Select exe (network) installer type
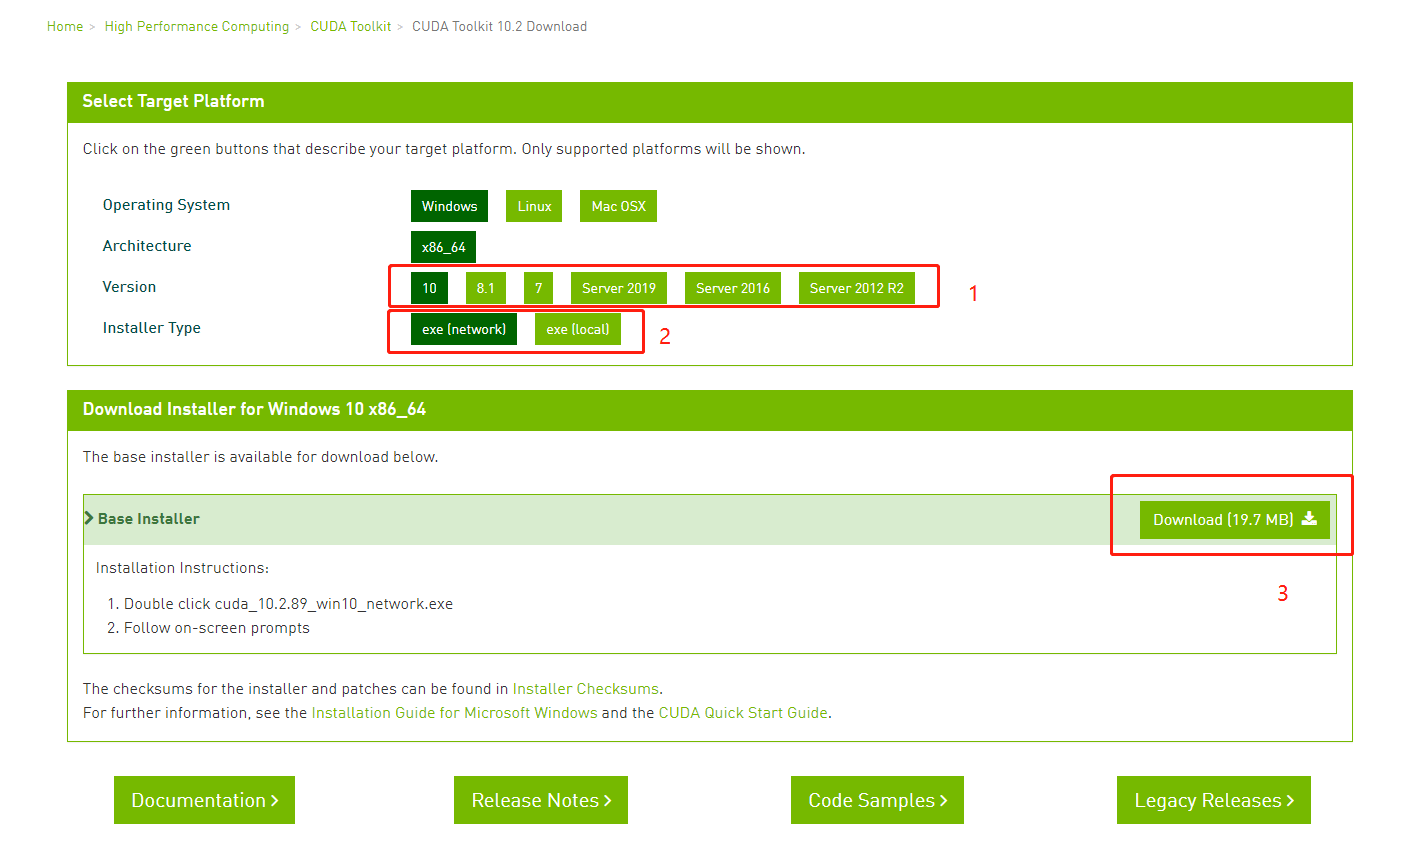This screenshot has width=1422, height=849. (464, 329)
